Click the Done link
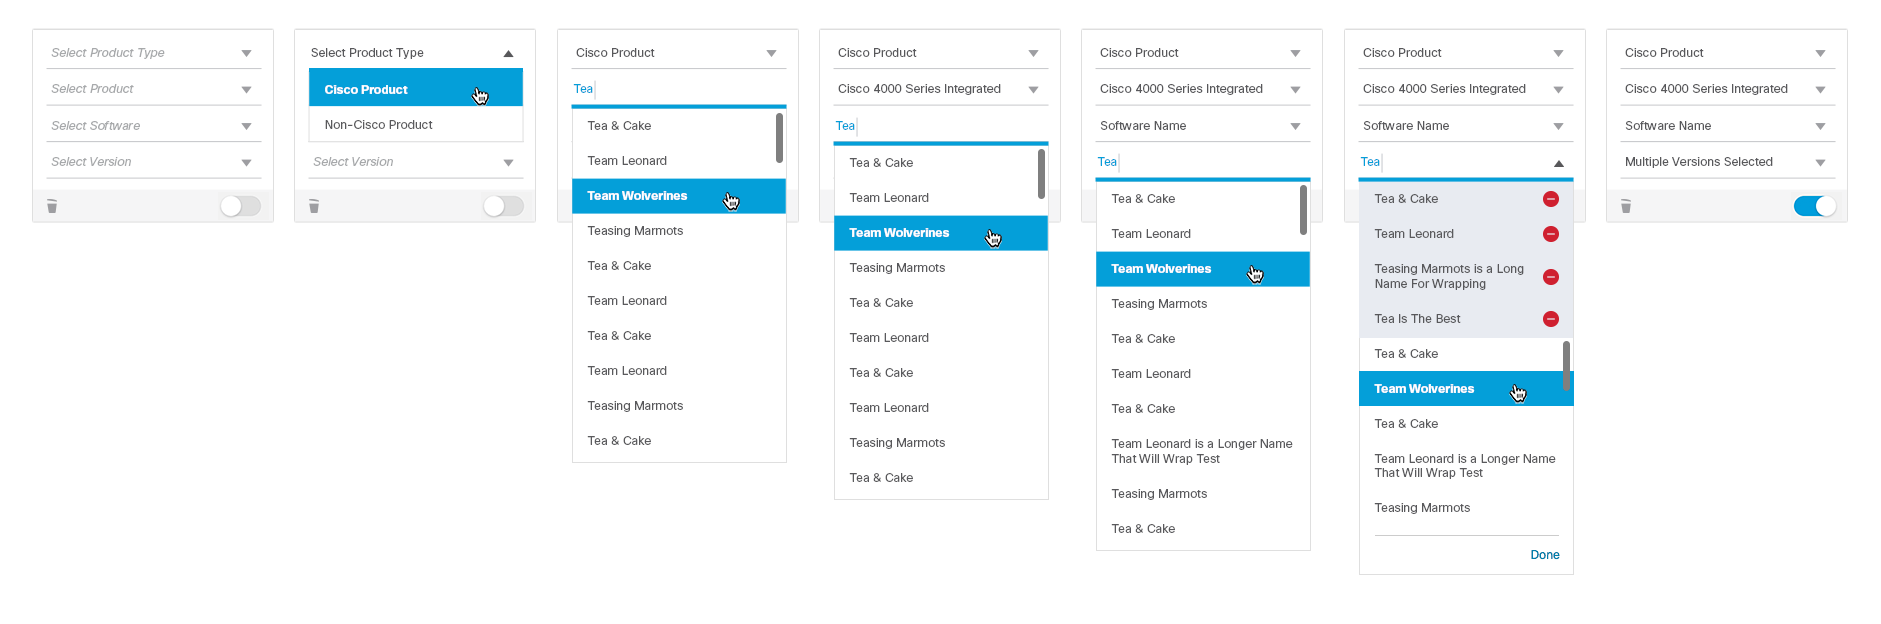Viewport: 1881px width, 624px height. [x=1544, y=555]
